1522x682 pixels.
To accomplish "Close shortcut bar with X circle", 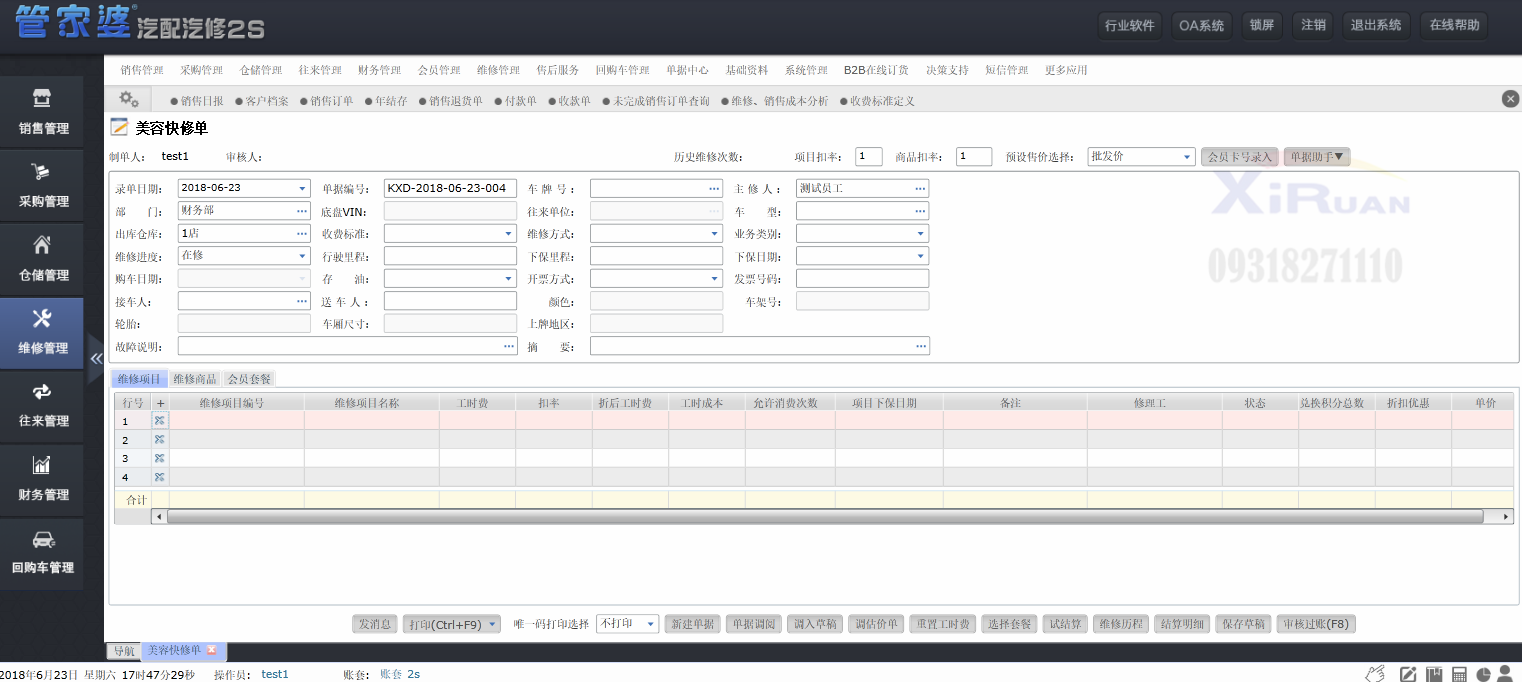I will [1510, 98].
